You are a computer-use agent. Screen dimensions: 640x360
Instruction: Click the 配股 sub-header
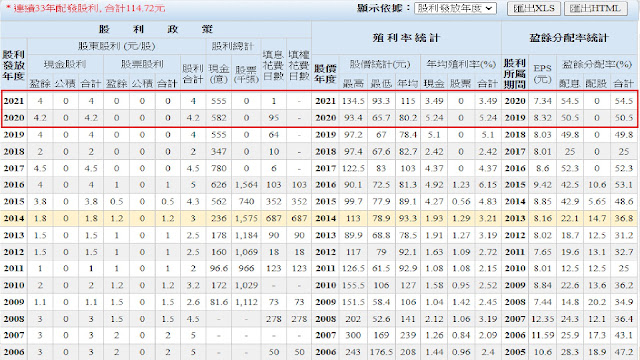pos(596,84)
